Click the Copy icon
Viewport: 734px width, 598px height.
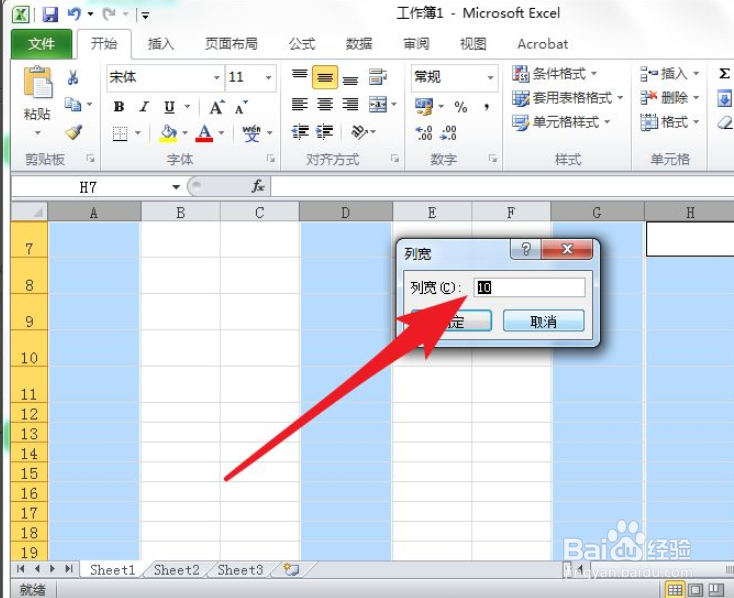point(73,104)
